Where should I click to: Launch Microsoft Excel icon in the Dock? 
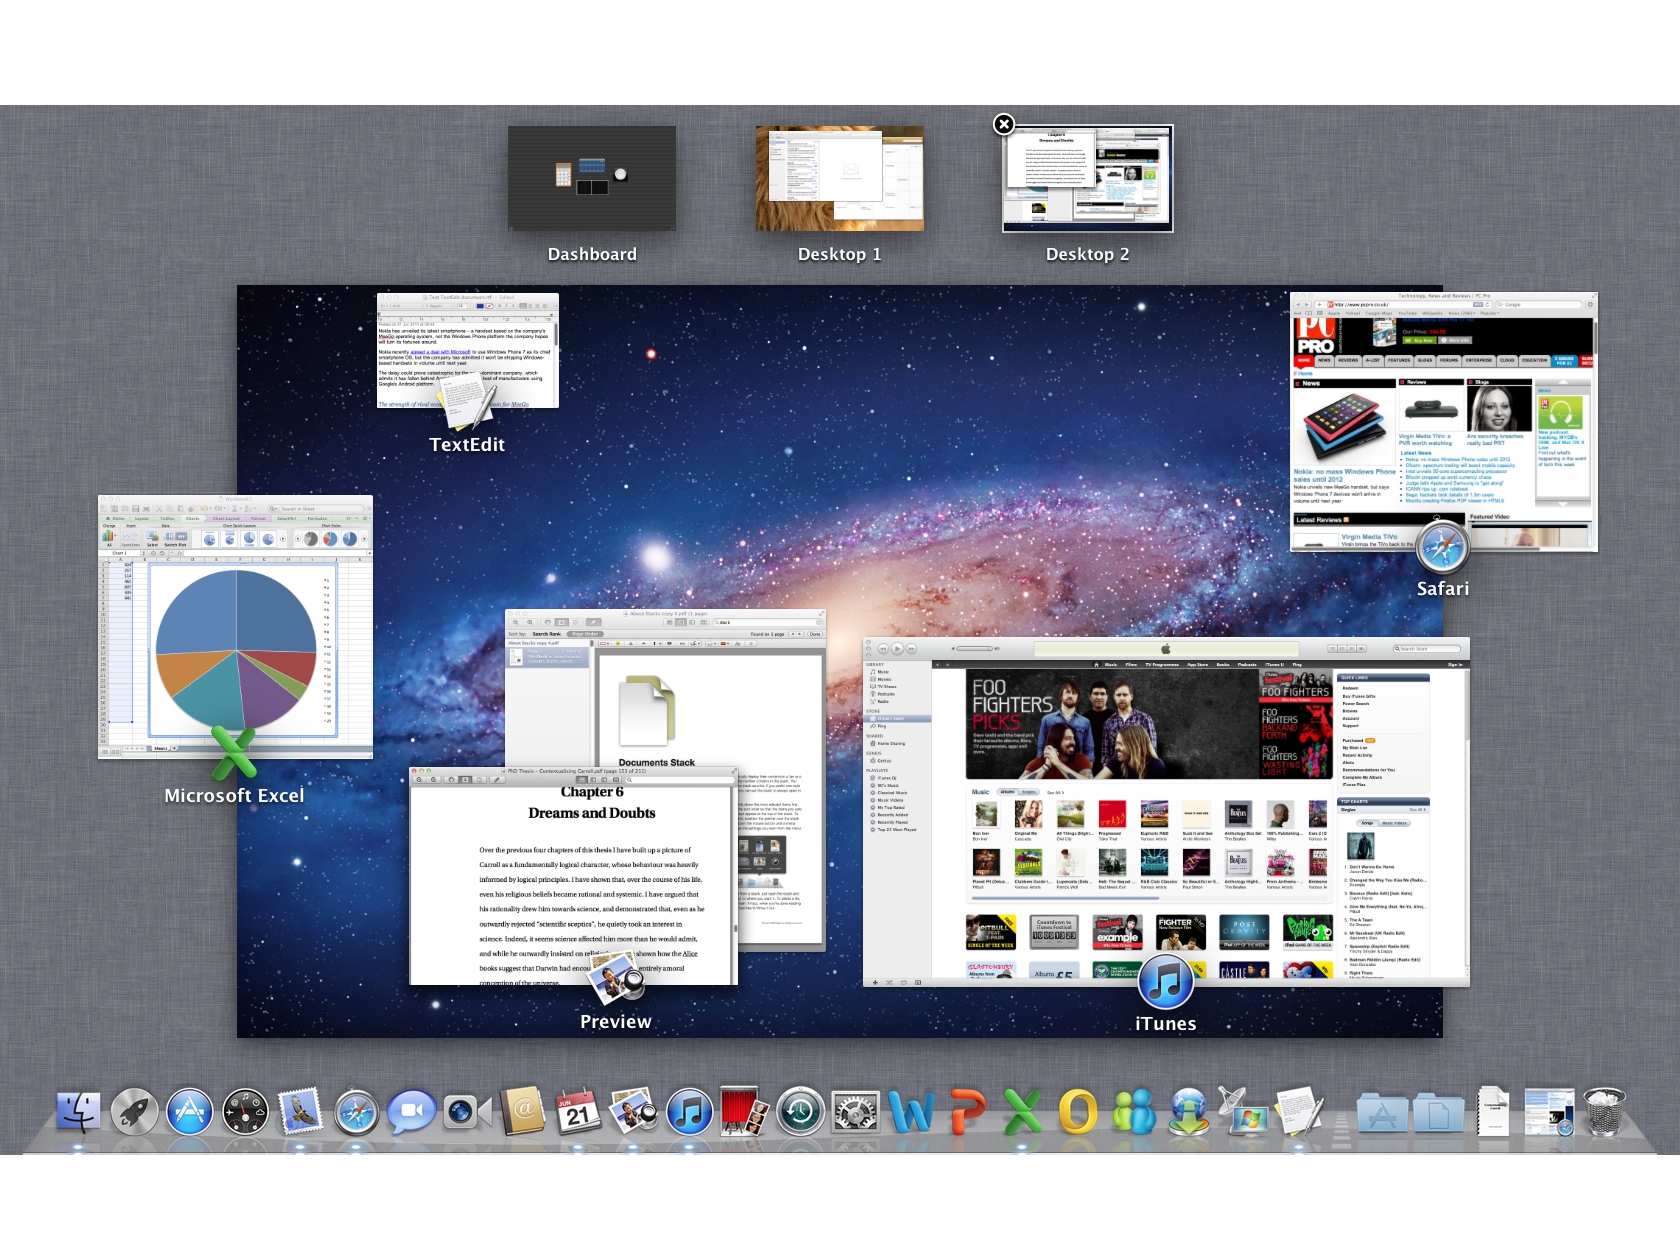click(x=1022, y=1112)
